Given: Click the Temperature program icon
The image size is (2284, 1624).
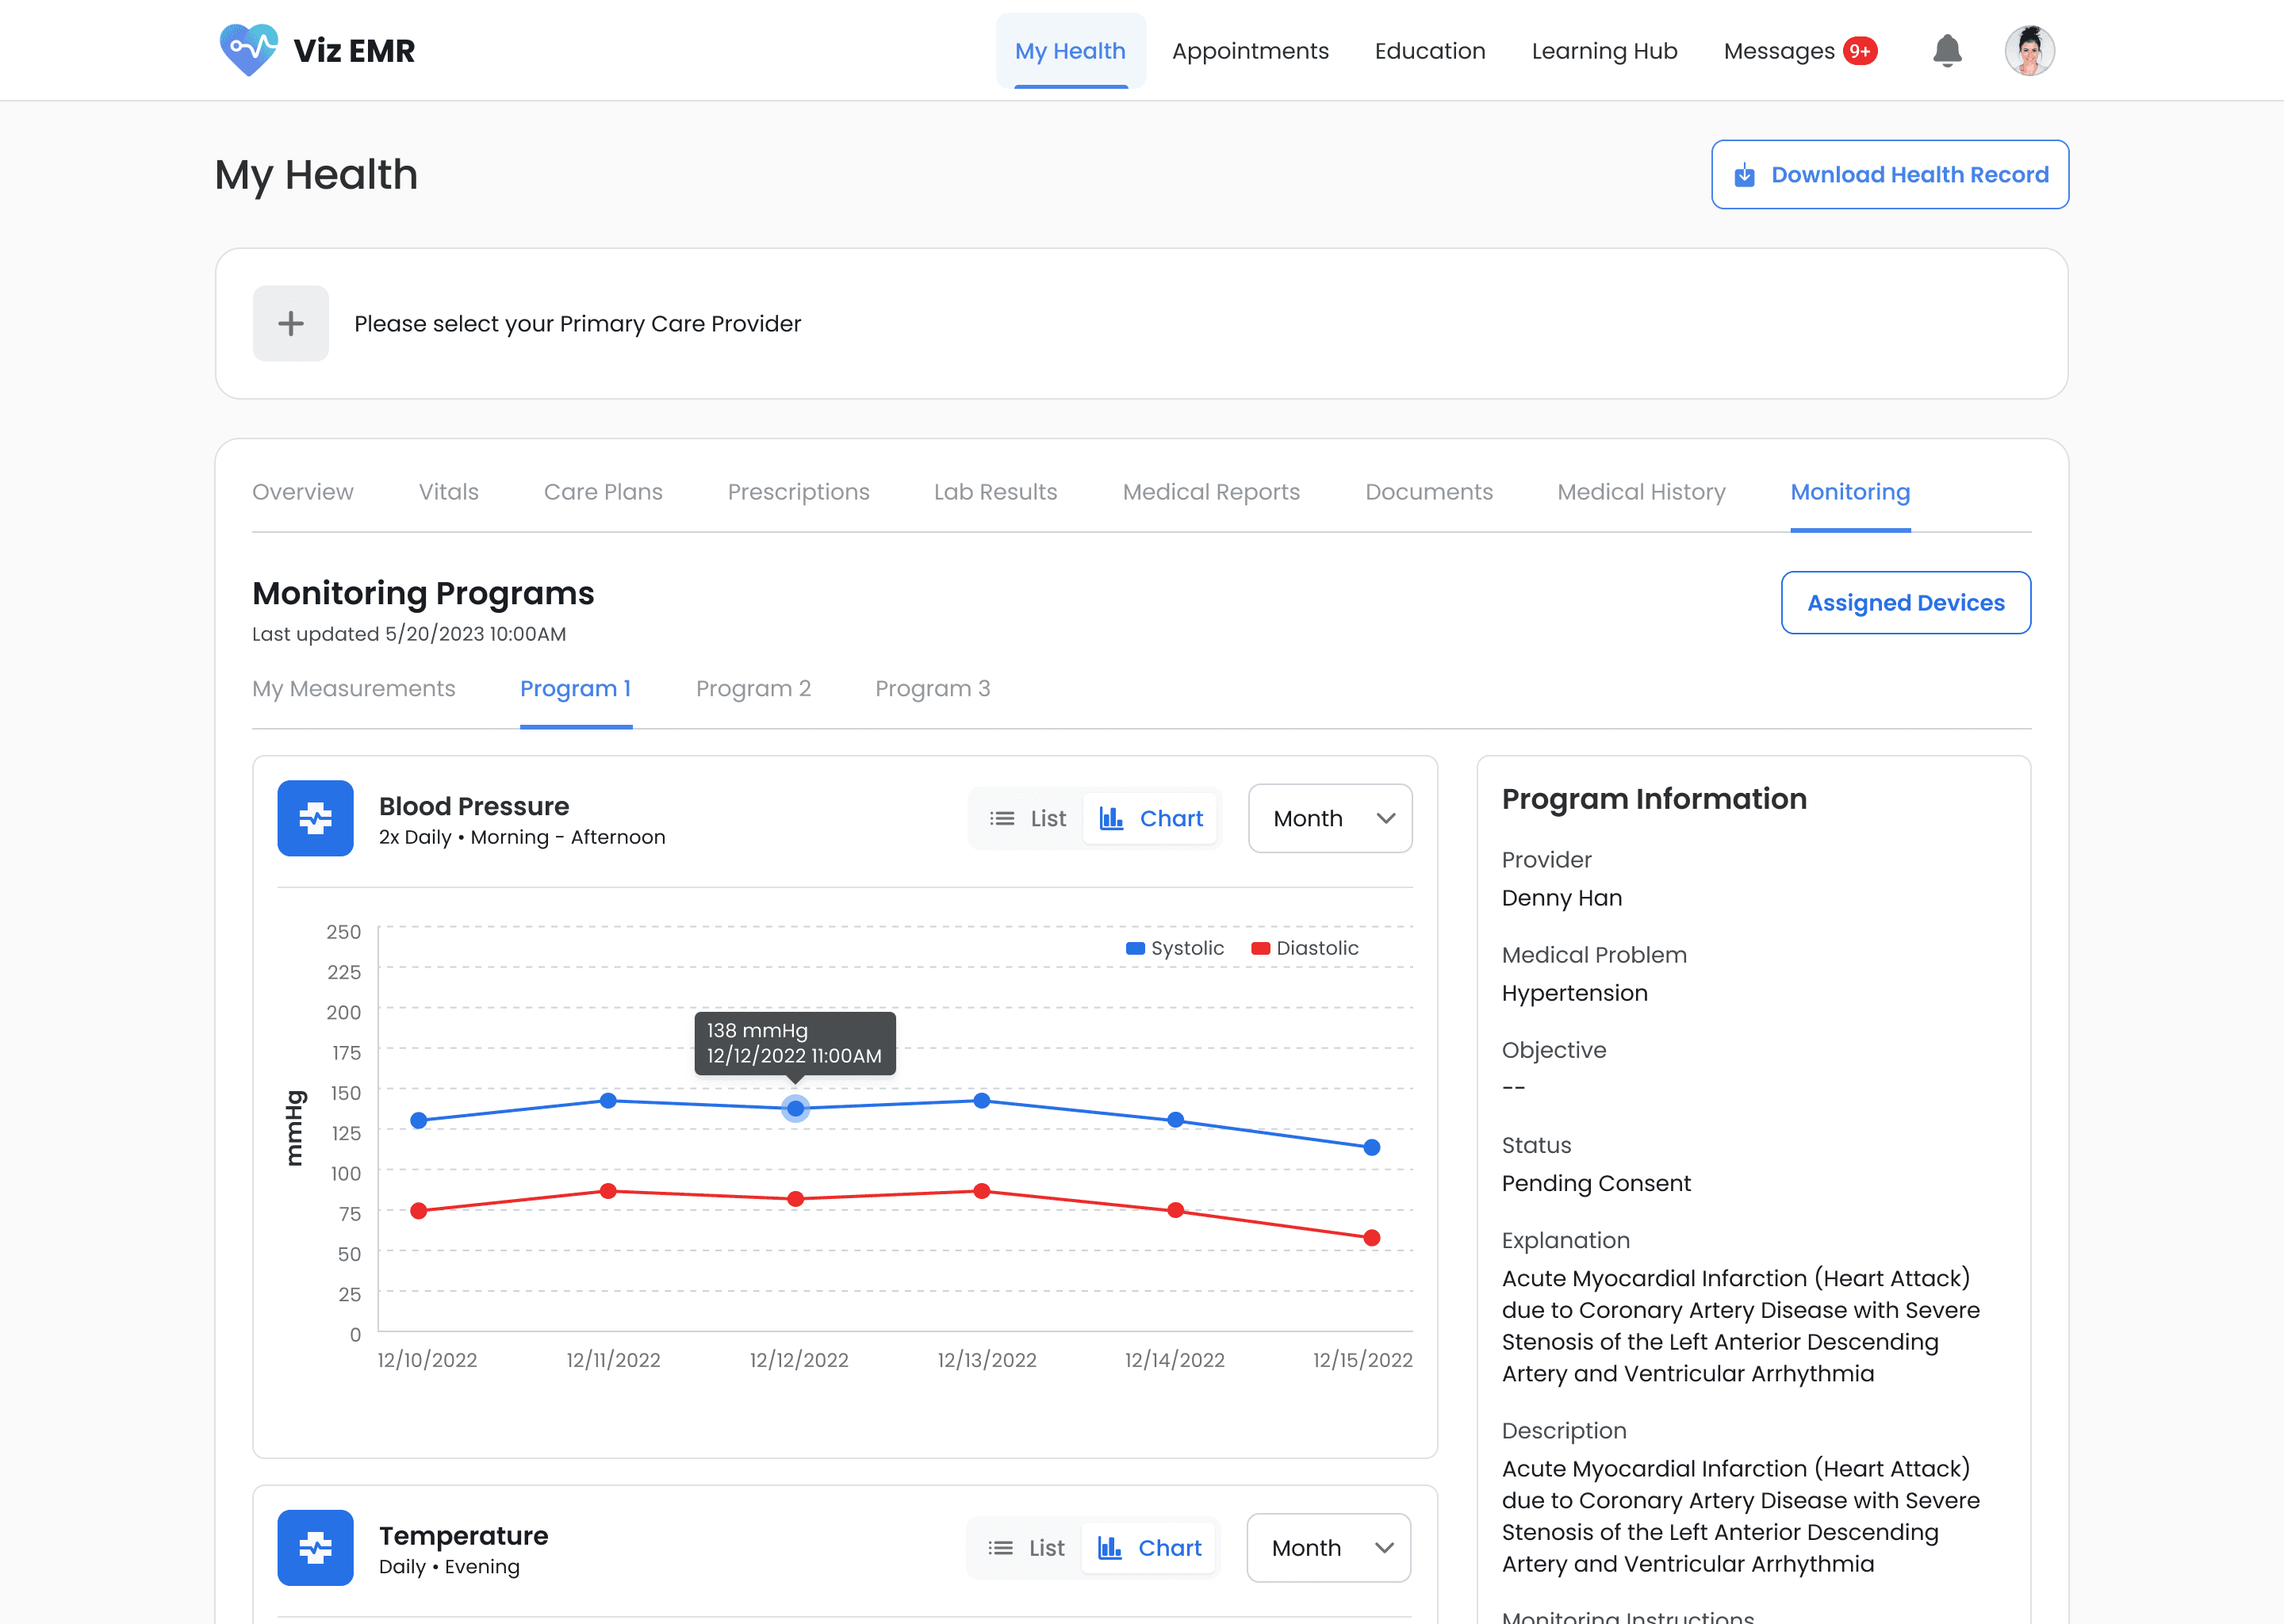Looking at the screenshot, I should click(315, 1547).
